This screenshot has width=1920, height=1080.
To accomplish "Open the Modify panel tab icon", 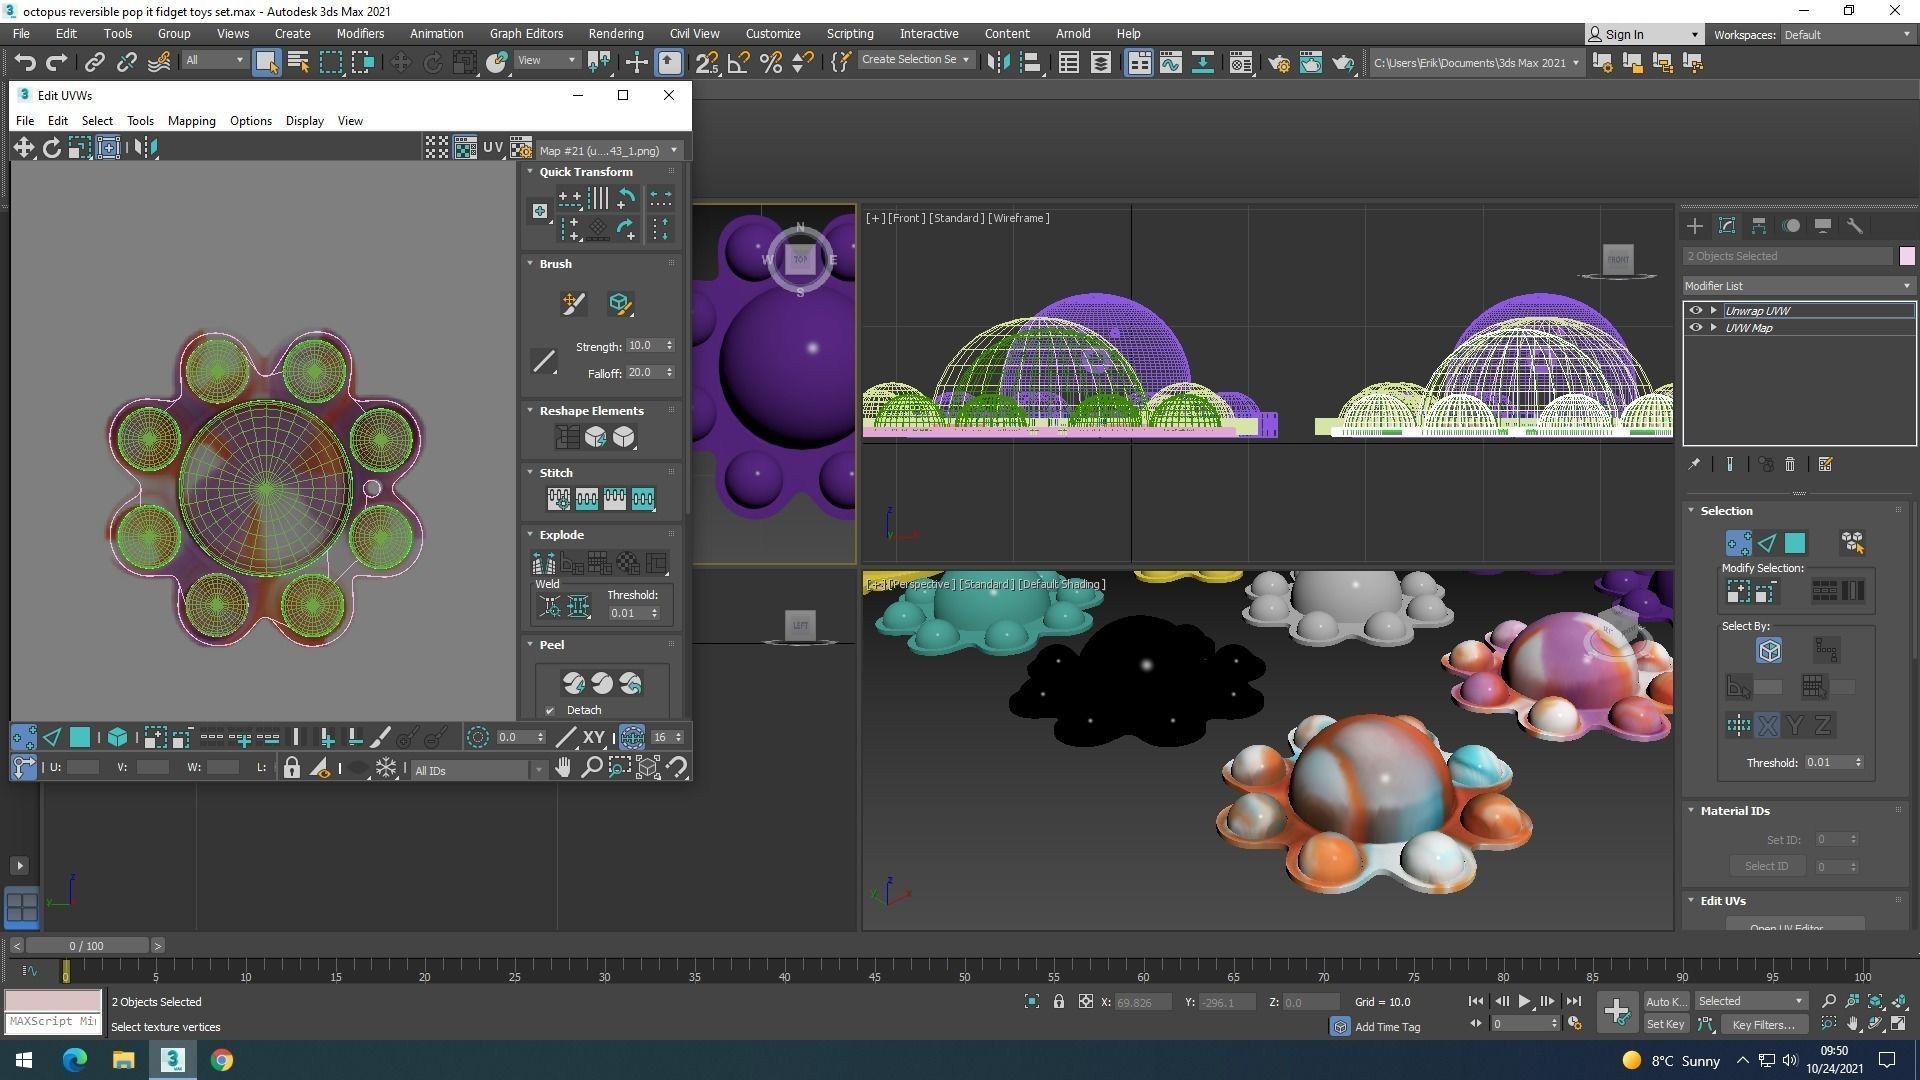I will click(1726, 226).
